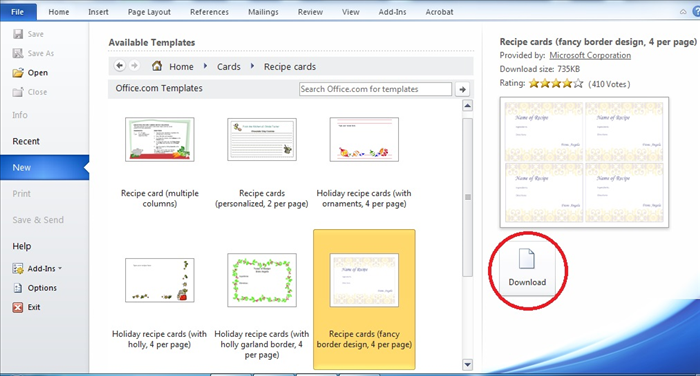
Task: Select holly garland border recipe card thumbnail
Action: (x=262, y=280)
